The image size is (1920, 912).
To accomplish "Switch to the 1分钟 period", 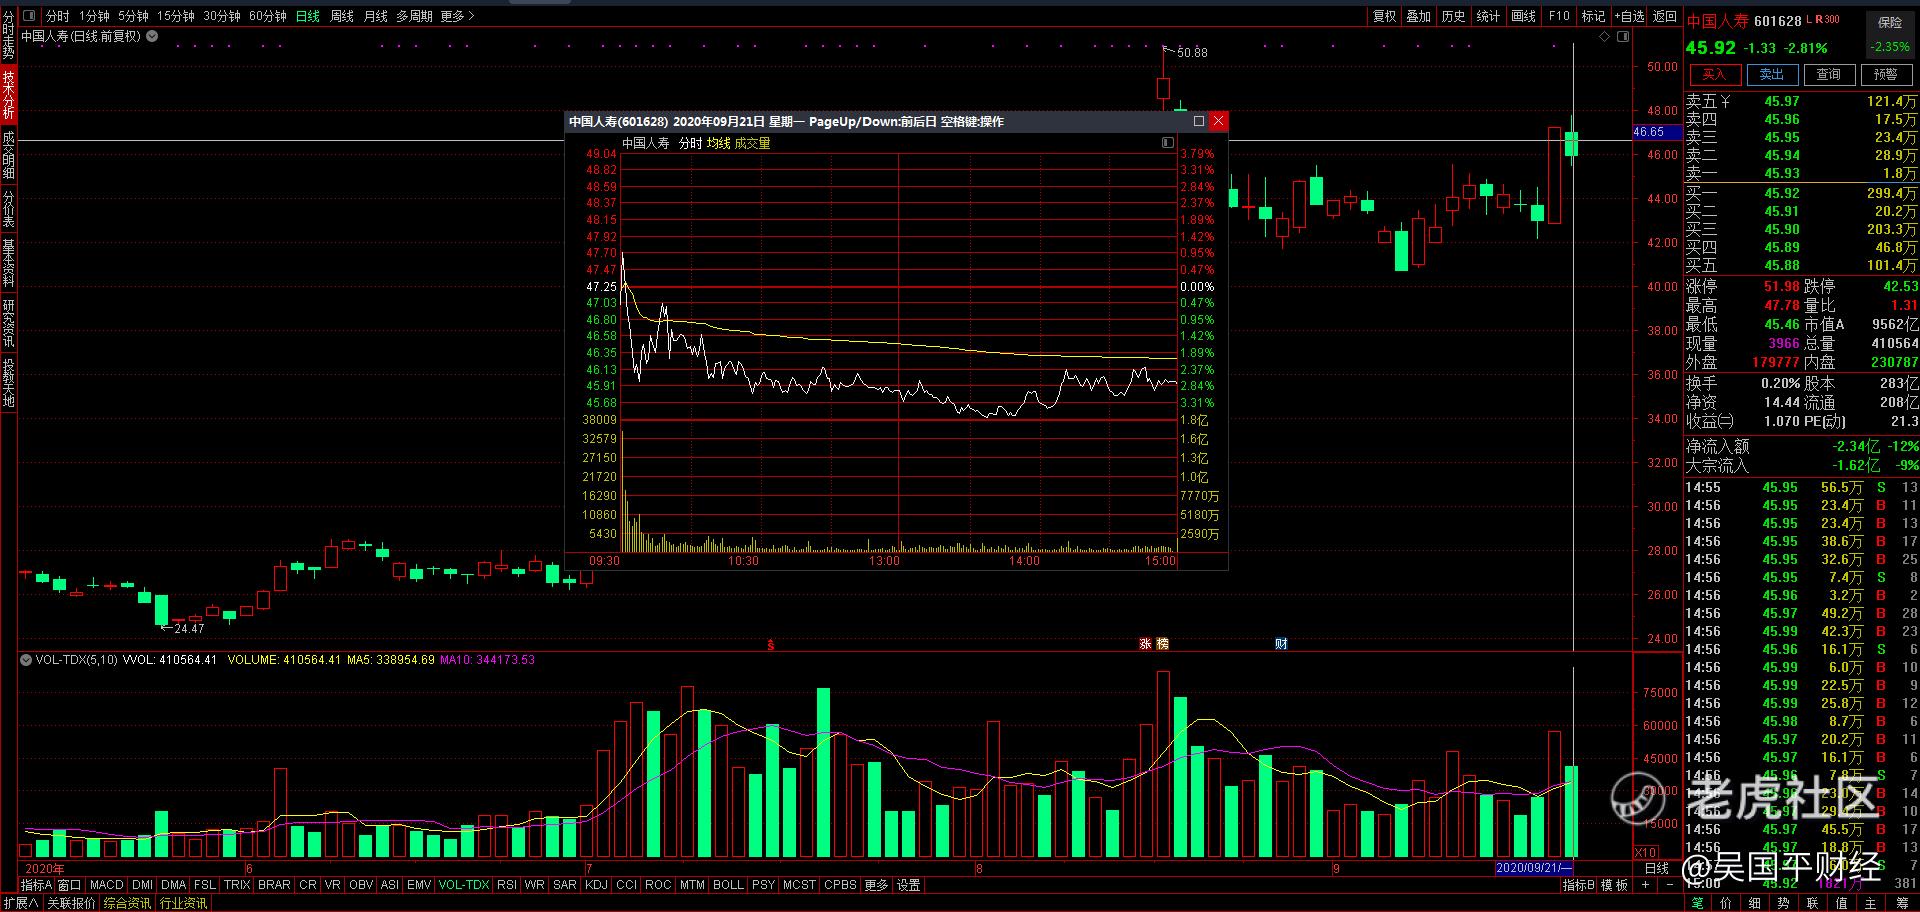I will pos(94,16).
